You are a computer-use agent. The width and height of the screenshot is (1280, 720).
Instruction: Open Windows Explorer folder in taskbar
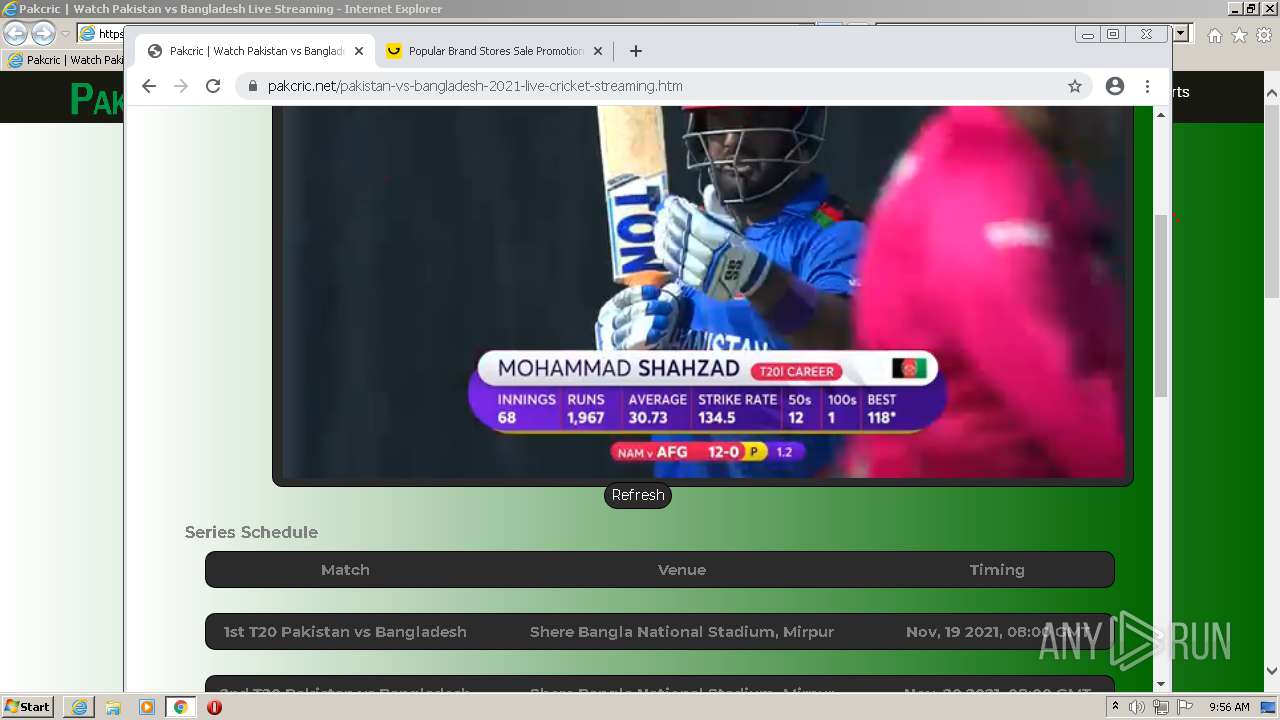113,707
